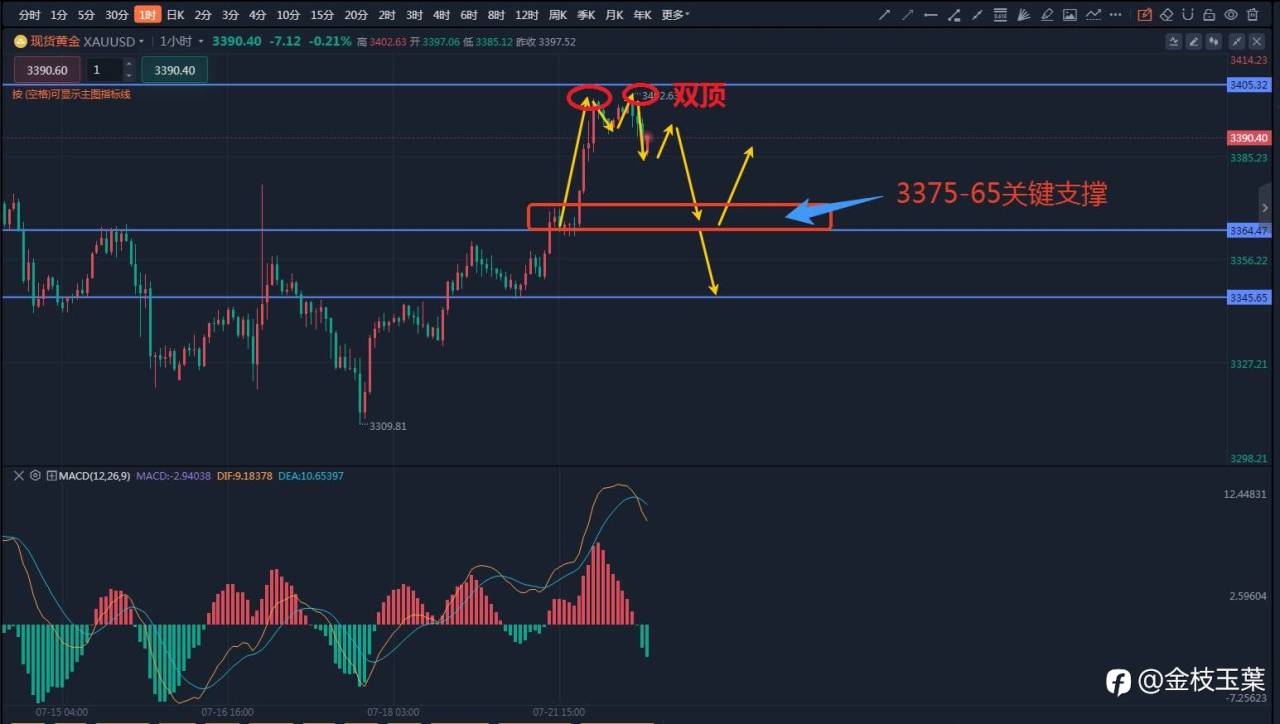Switch to the 2时 timeframe
Image resolution: width=1280 pixels, height=724 pixels.
(x=387, y=15)
